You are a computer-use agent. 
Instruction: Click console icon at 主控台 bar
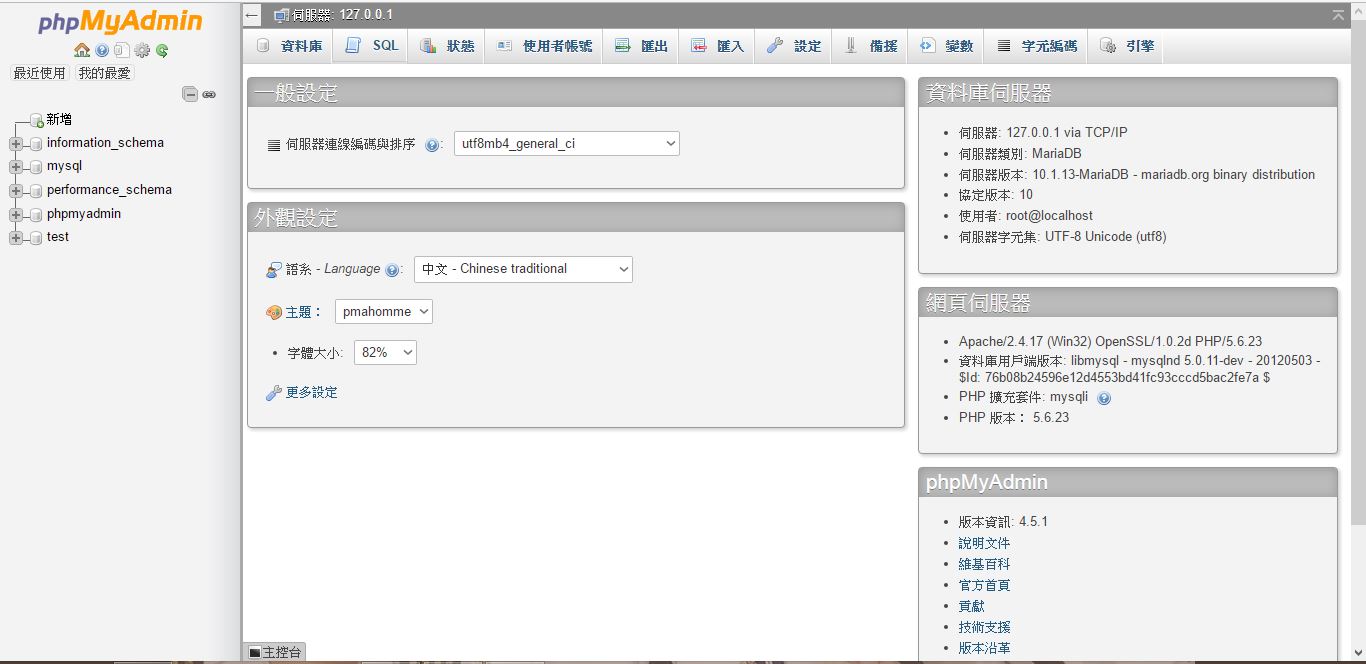click(x=255, y=652)
